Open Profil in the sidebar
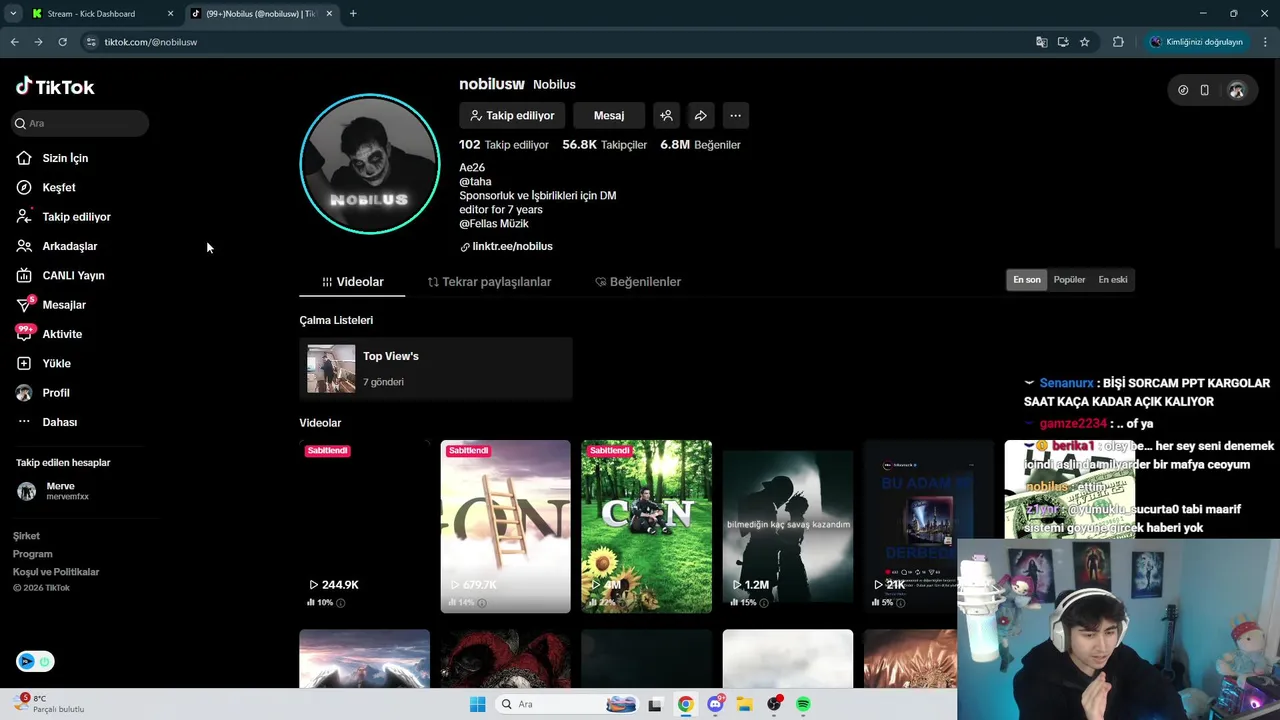Image resolution: width=1280 pixels, height=720 pixels. [43, 393]
